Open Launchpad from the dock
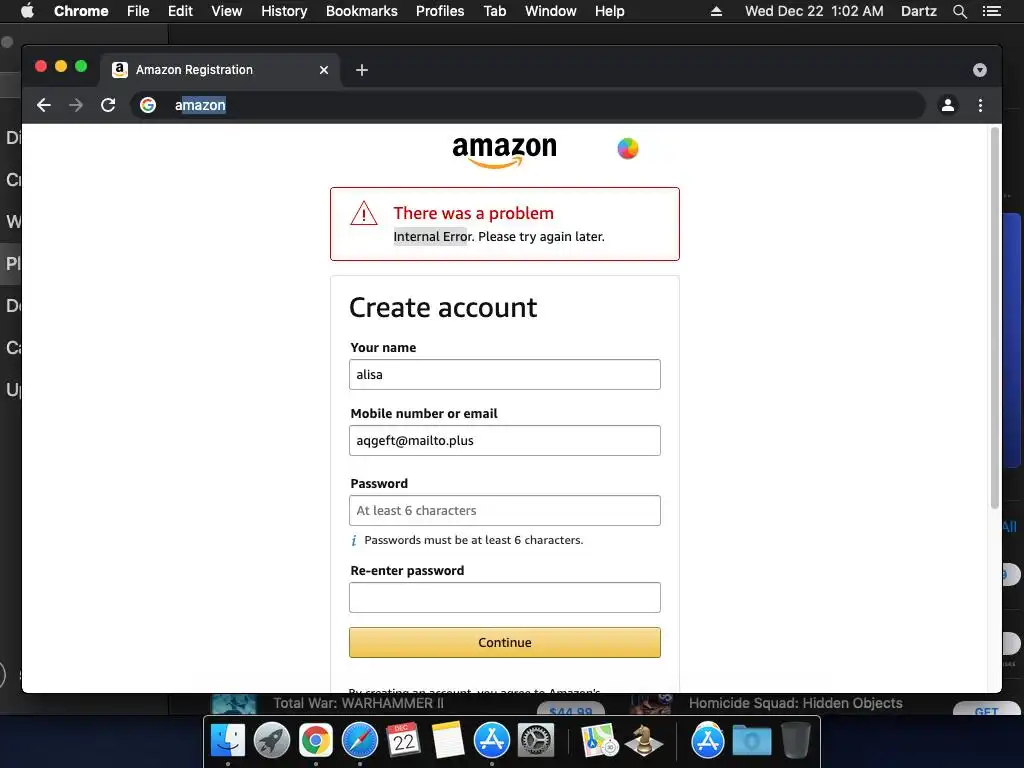 coord(272,740)
